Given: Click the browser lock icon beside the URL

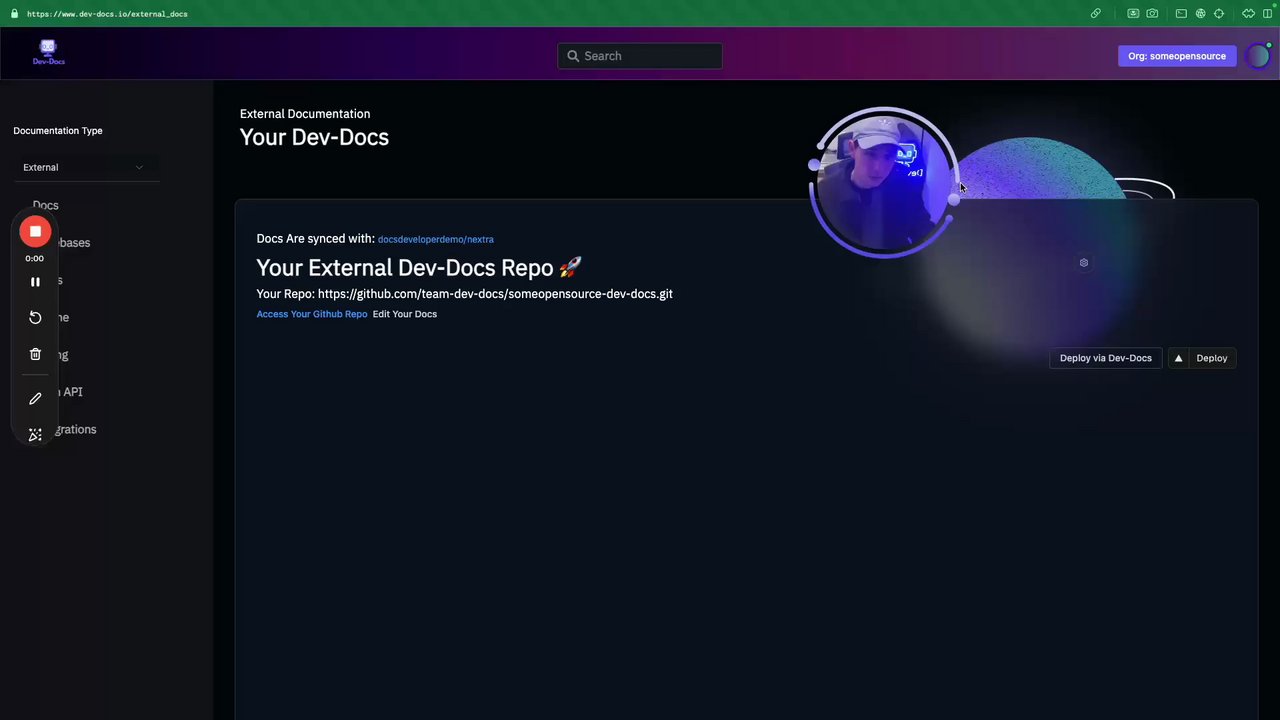Looking at the screenshot, I should click(13, 14).
